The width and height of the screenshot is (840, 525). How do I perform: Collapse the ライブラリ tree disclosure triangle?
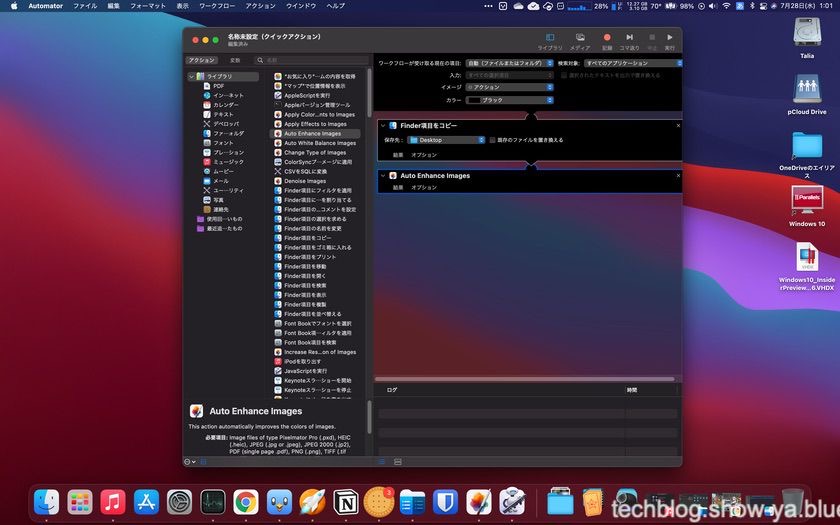click(191, 76)
